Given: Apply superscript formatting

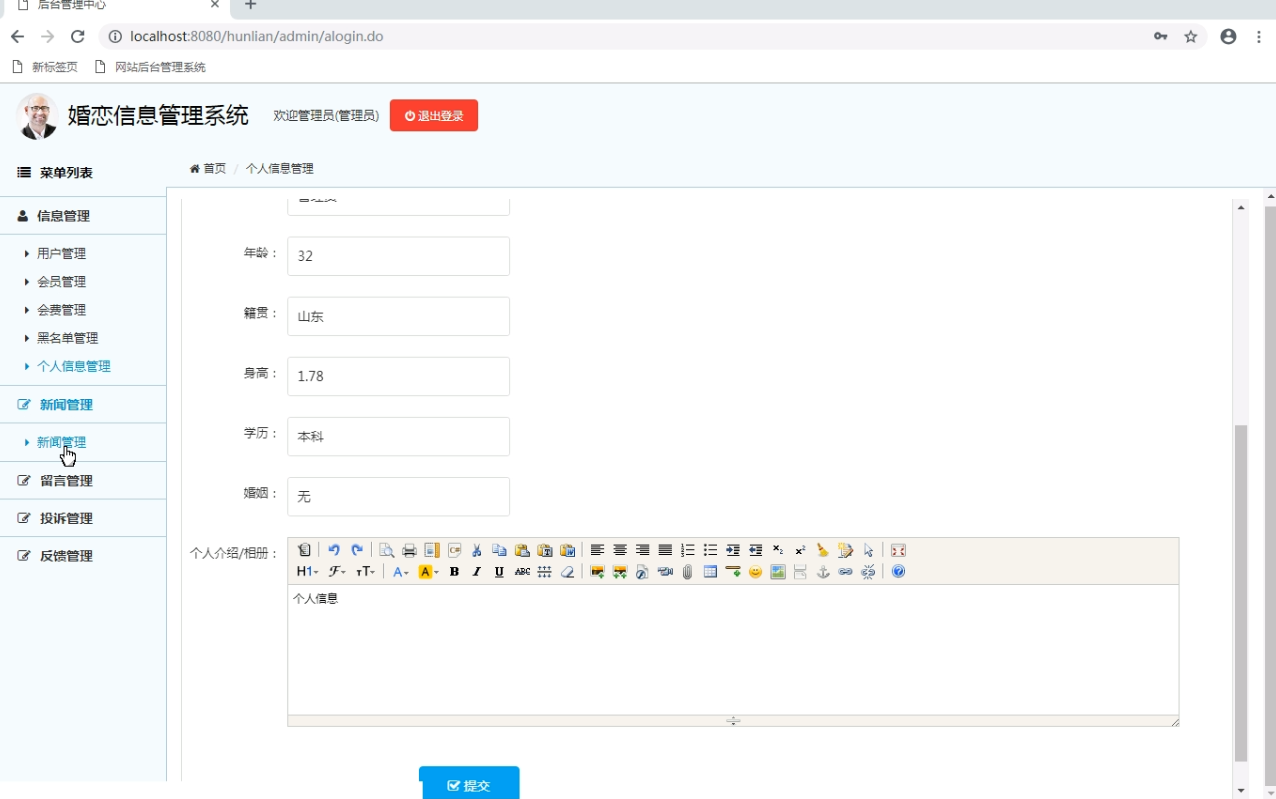Looking at the screenshot, I should [x=800, y=550].
